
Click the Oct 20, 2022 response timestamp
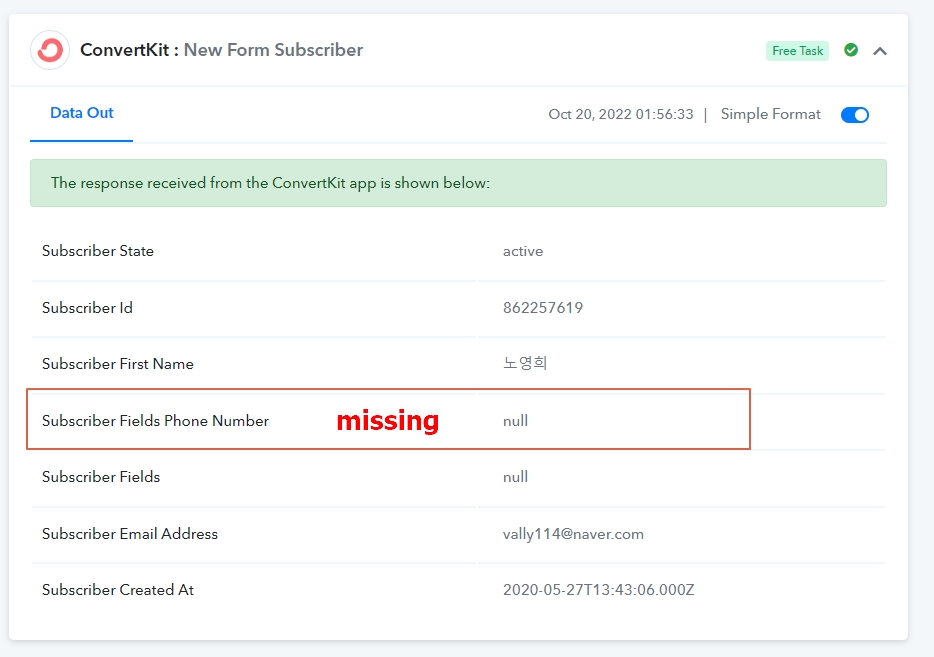pos(621,114)
